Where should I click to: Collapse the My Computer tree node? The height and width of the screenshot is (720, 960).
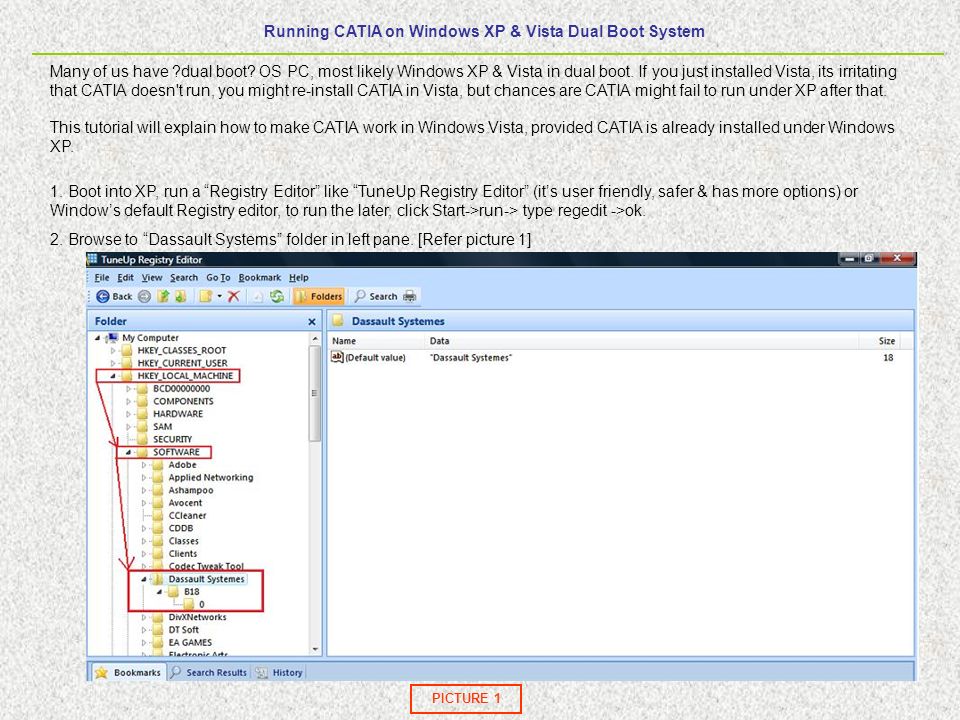pos(97,338)
